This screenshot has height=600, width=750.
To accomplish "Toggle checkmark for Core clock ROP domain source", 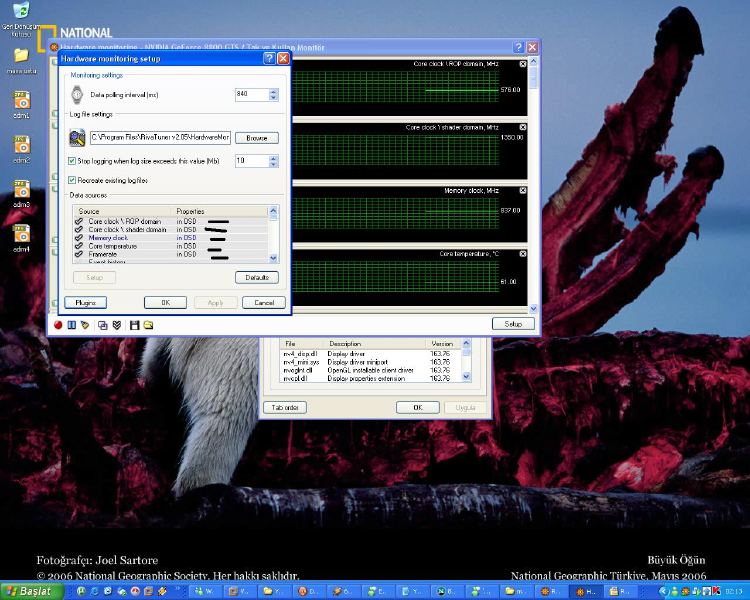I will pyautogui.click(x=79, y=222).
